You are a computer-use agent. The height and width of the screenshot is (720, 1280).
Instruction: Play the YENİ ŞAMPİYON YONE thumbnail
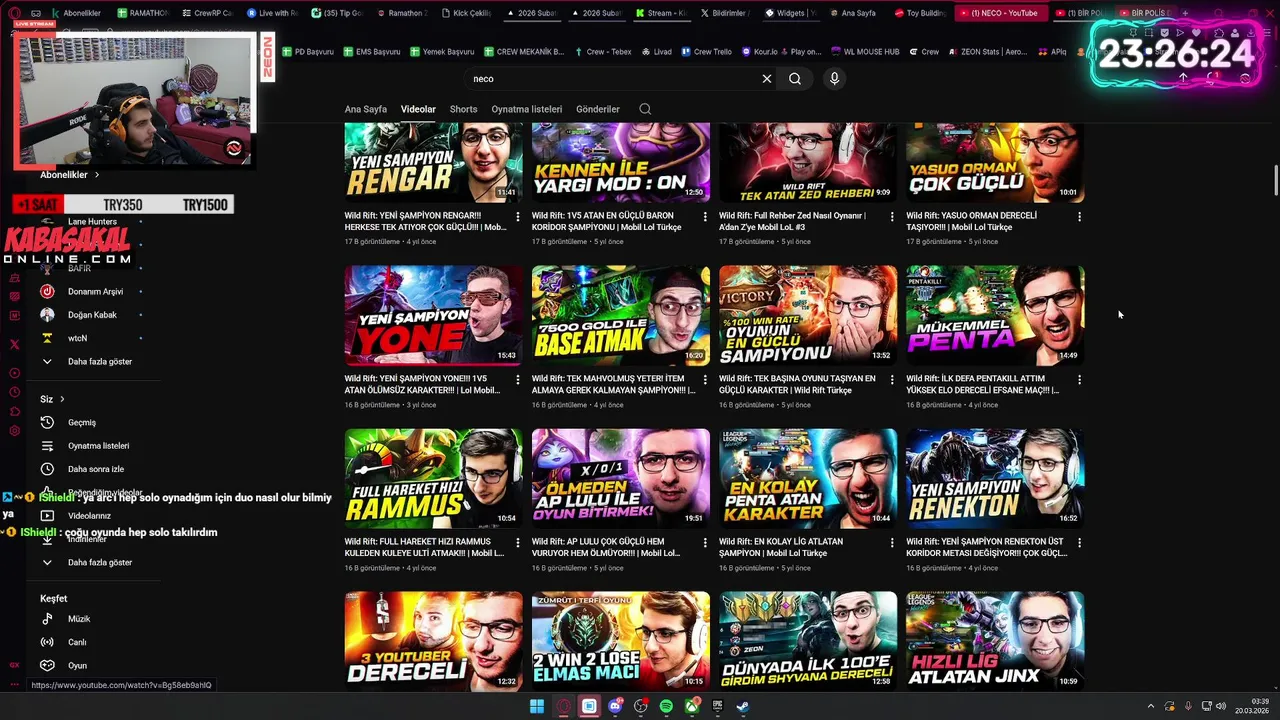click(x=433, y=316)
